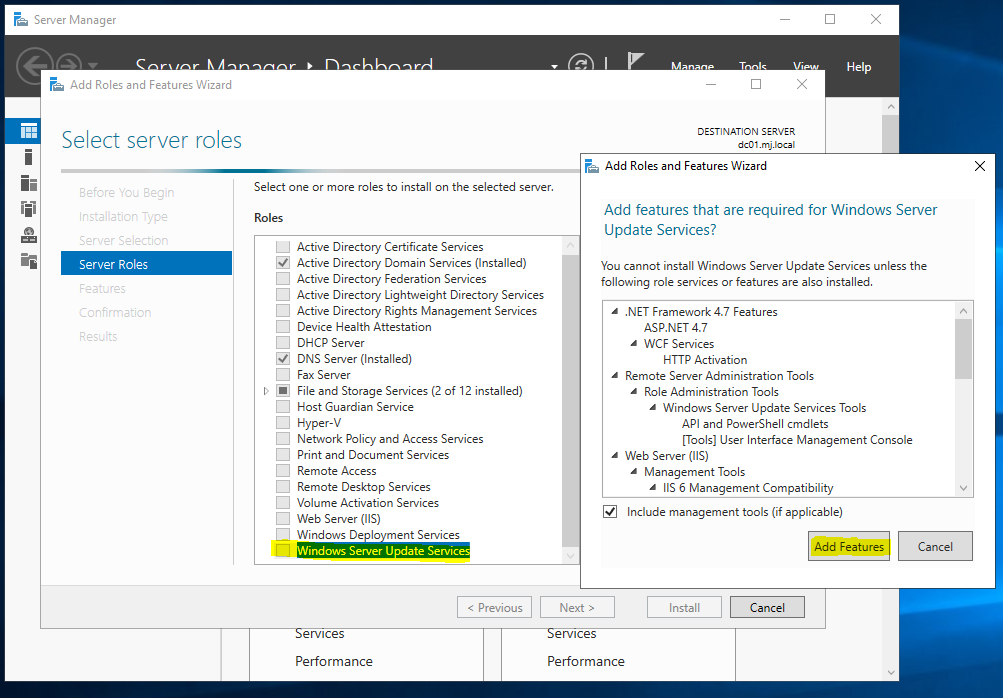Image resolution: width=1003 pixels, height=698 pixels.
Task: Click the wizard's Next button
Action: pyautogui.click(x=577, y=608)
